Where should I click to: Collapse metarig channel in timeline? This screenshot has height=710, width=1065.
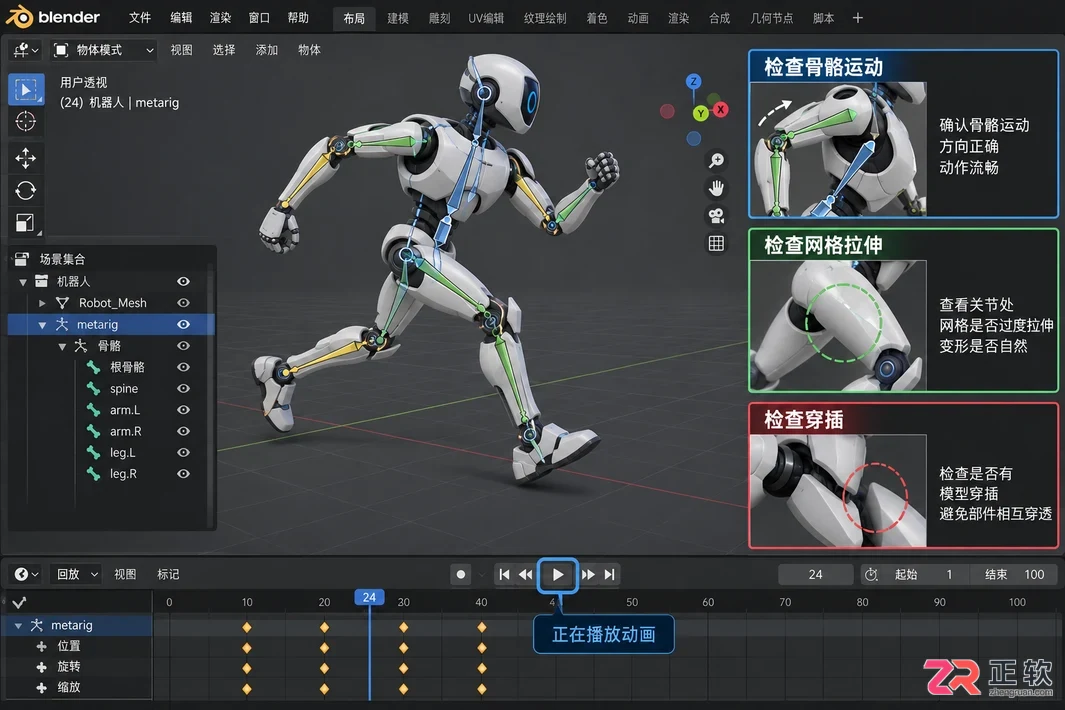tap(18, 626)
